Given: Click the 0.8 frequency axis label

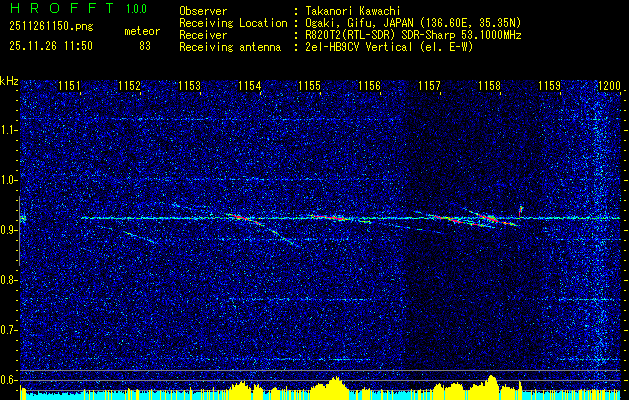Looking at the screenshot, I should click(8, 280).
